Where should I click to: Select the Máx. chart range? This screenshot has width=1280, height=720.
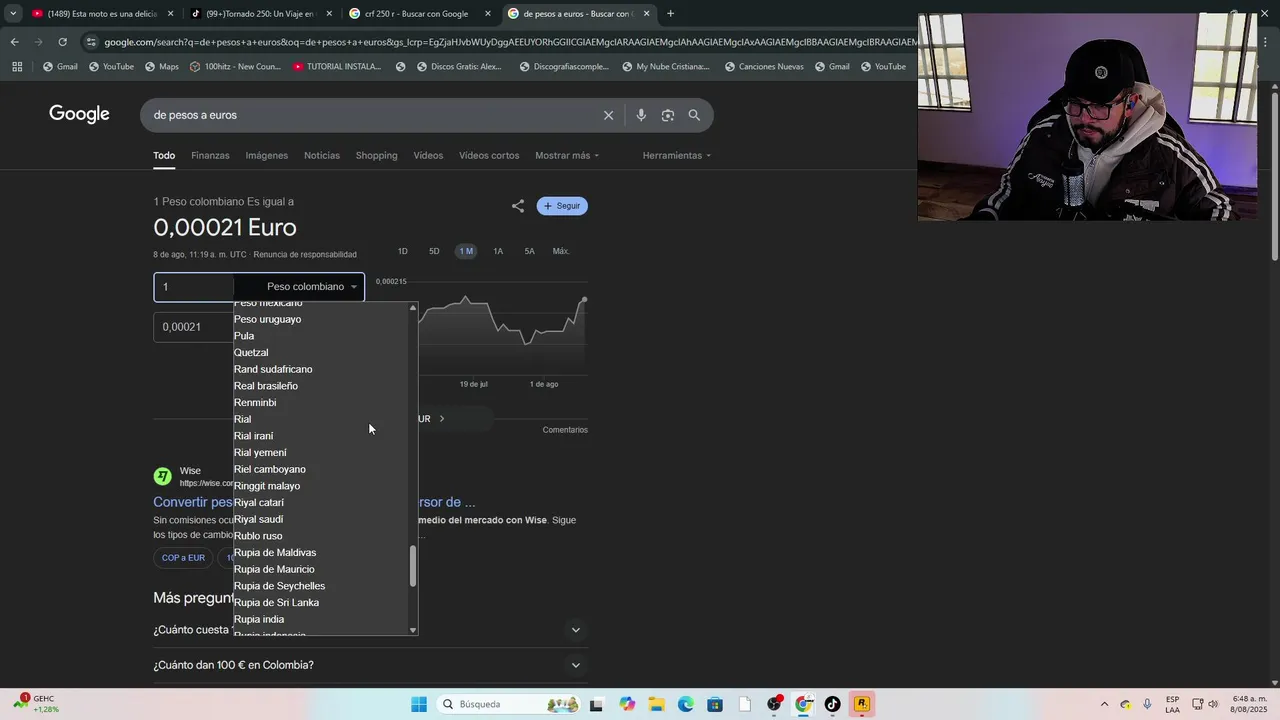pos(561,251)
